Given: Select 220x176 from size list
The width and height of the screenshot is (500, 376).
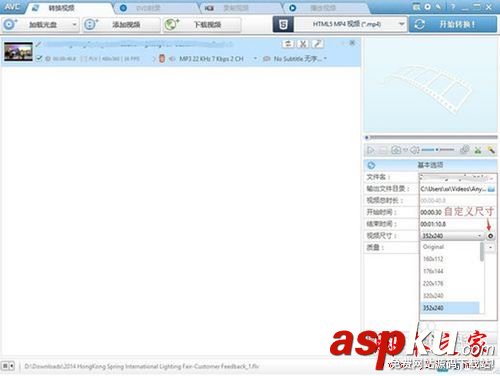Looking at the screenshot, I should click(x=450, y=284).
